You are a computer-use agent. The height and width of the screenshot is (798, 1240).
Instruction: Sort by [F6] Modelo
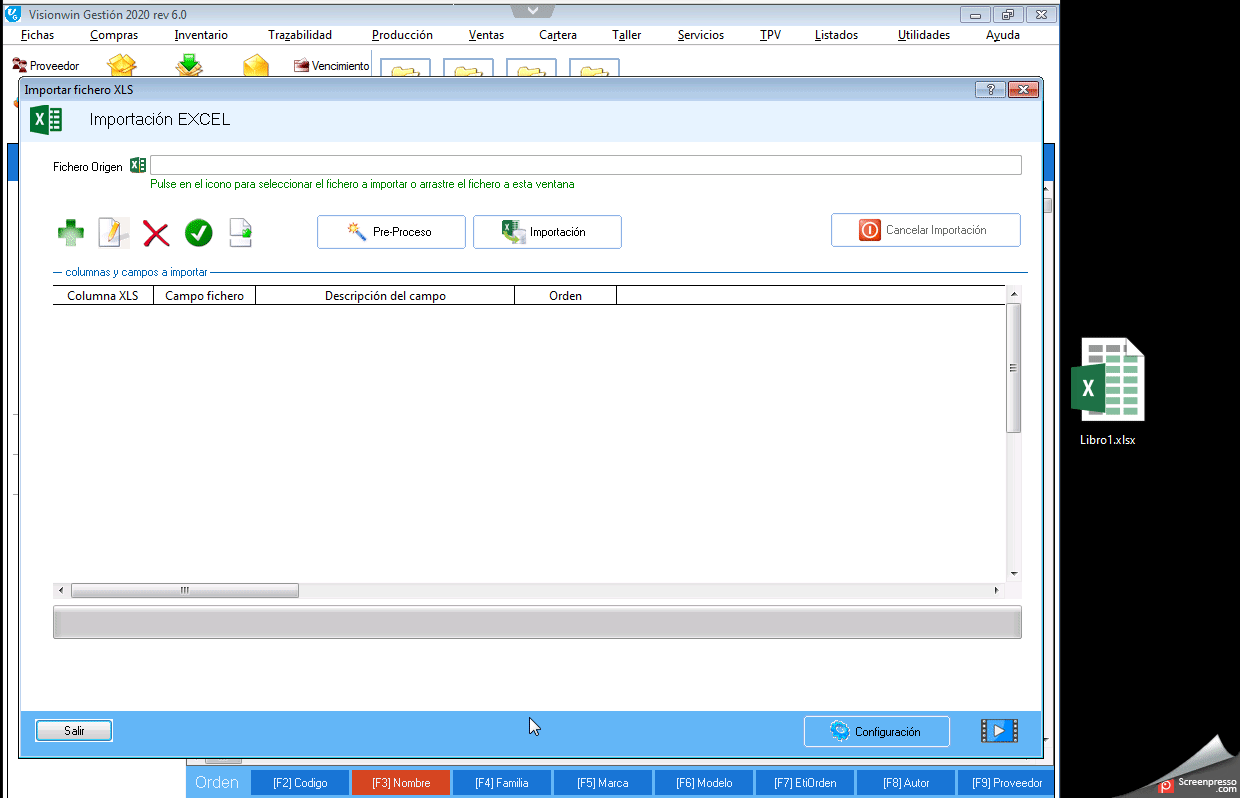tap(704, 783)
